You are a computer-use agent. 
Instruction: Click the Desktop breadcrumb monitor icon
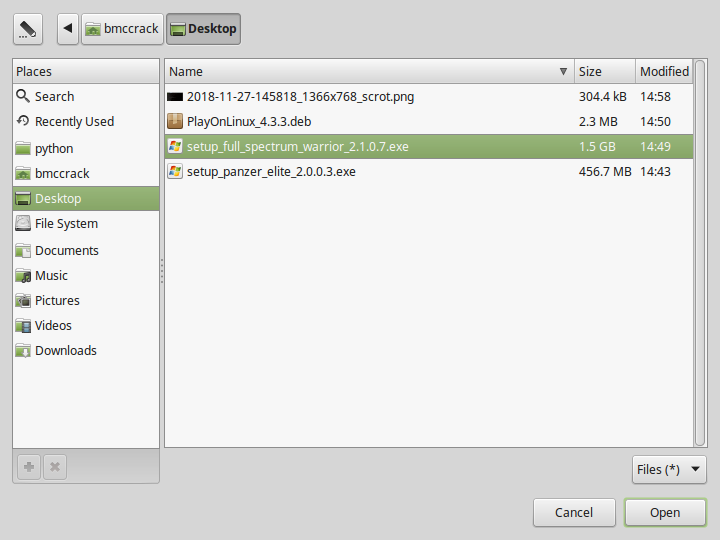[x=177, y=29]
